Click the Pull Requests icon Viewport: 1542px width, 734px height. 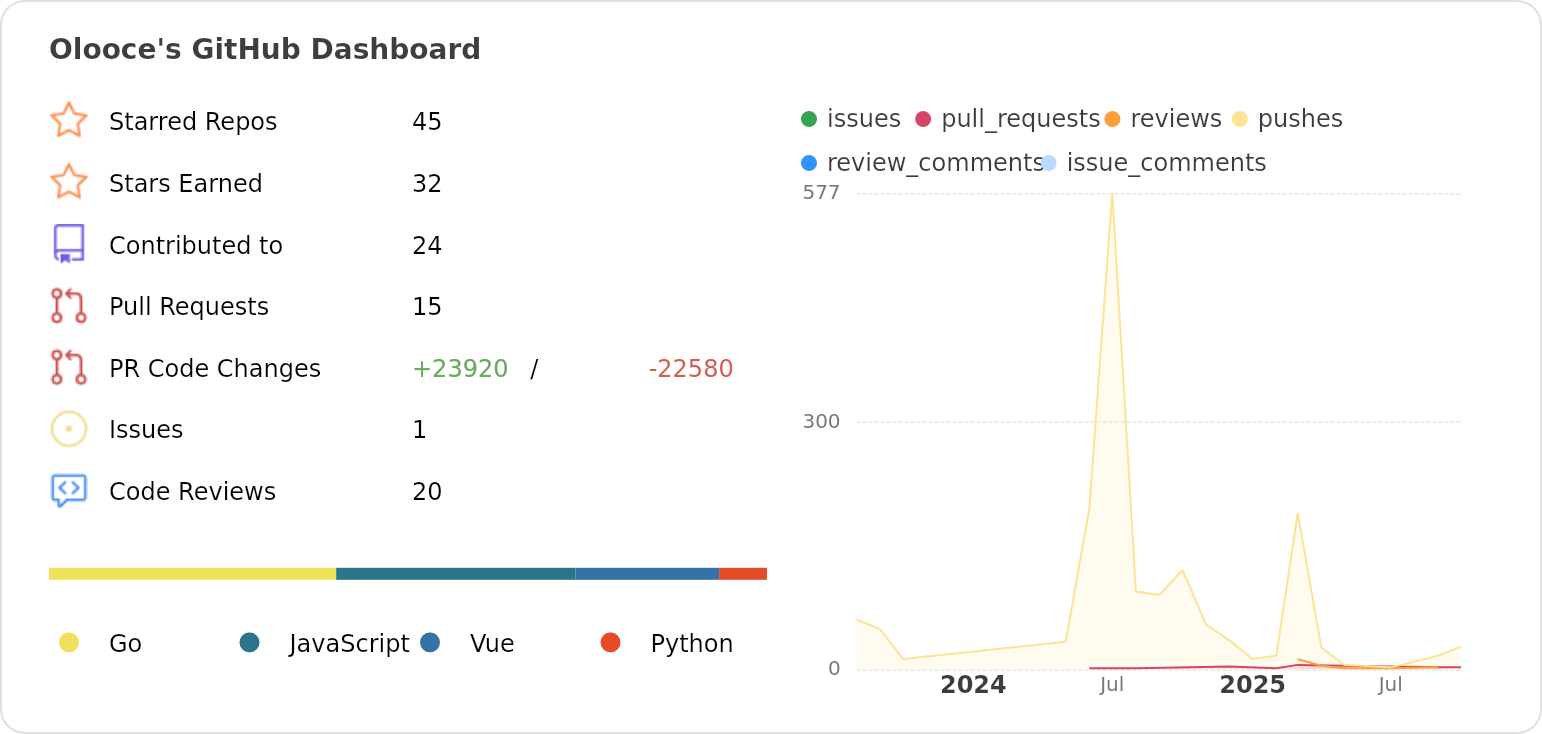click(x=69, y=306)
